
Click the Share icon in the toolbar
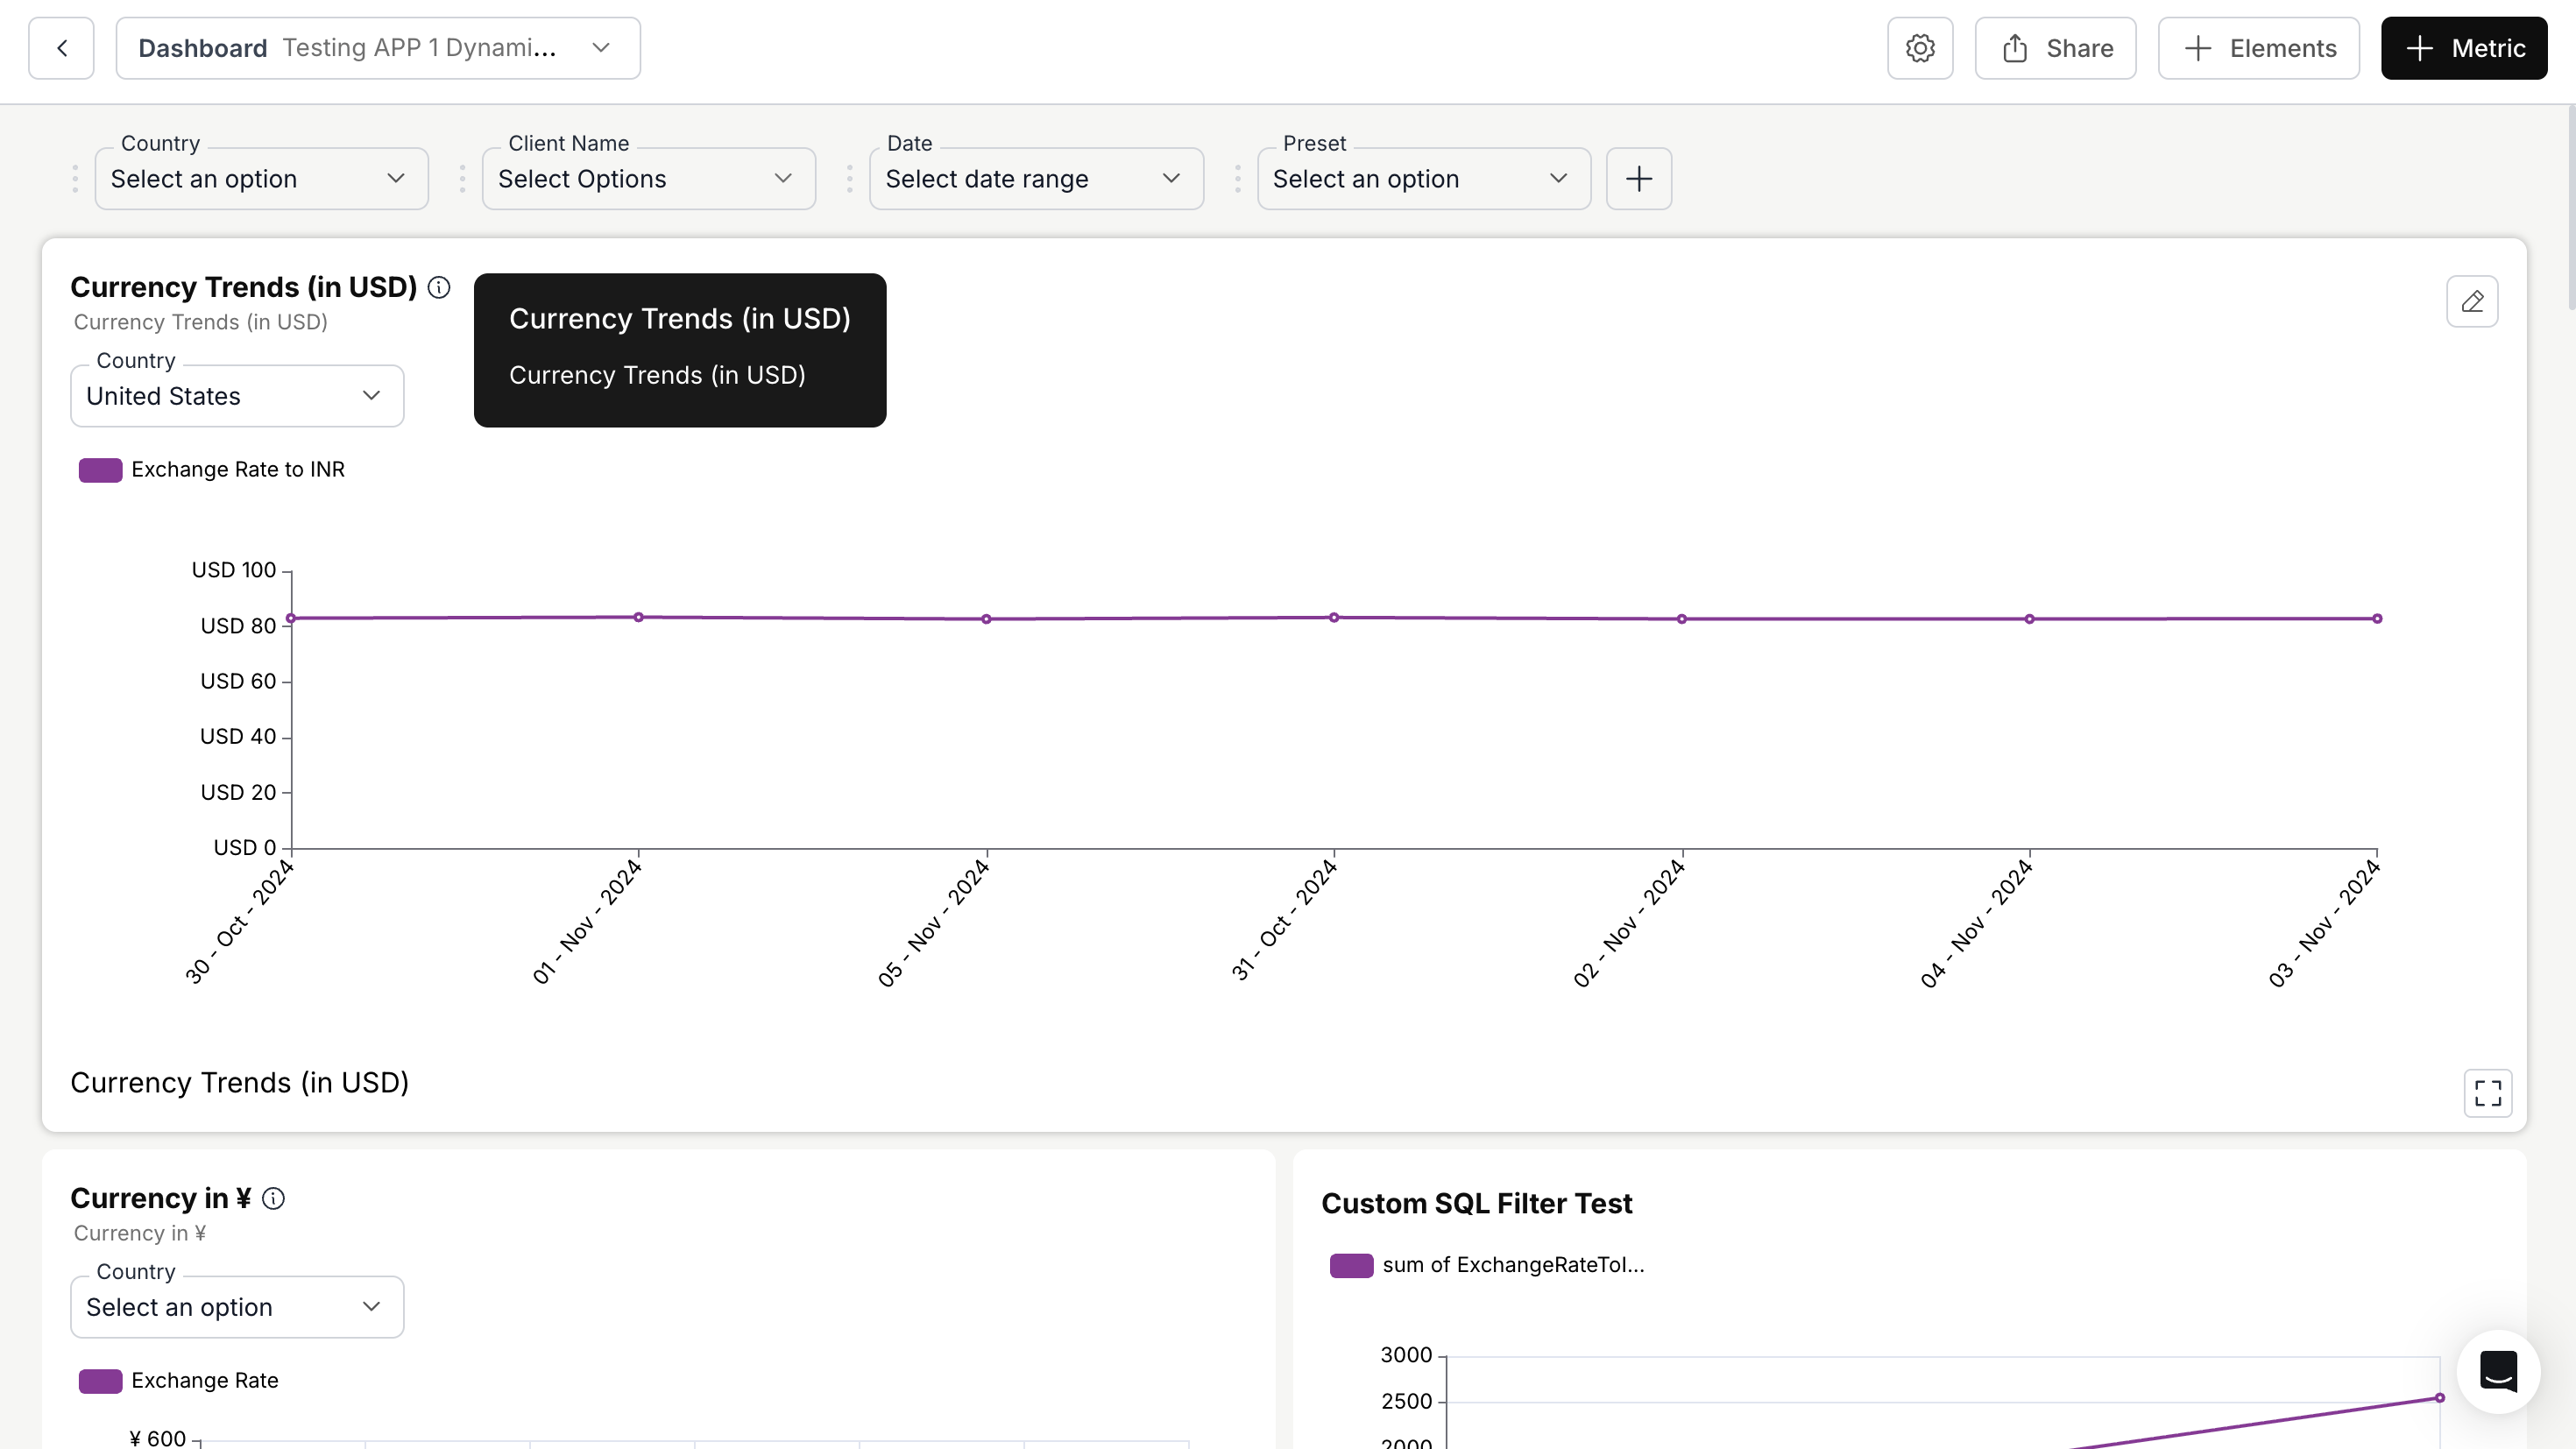[2052, 47]
